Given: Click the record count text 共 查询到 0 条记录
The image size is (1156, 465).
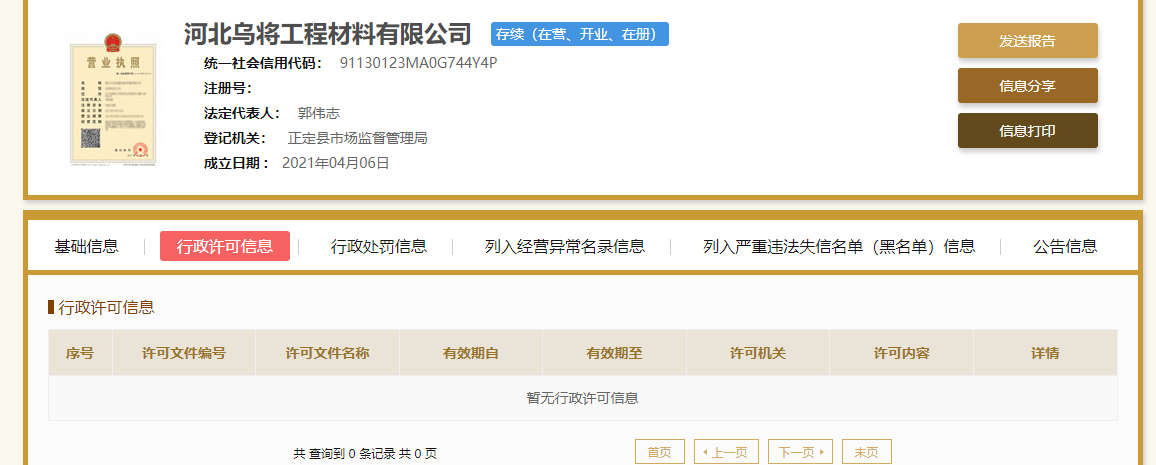Looking at the screenshot, I should [344, 454].
